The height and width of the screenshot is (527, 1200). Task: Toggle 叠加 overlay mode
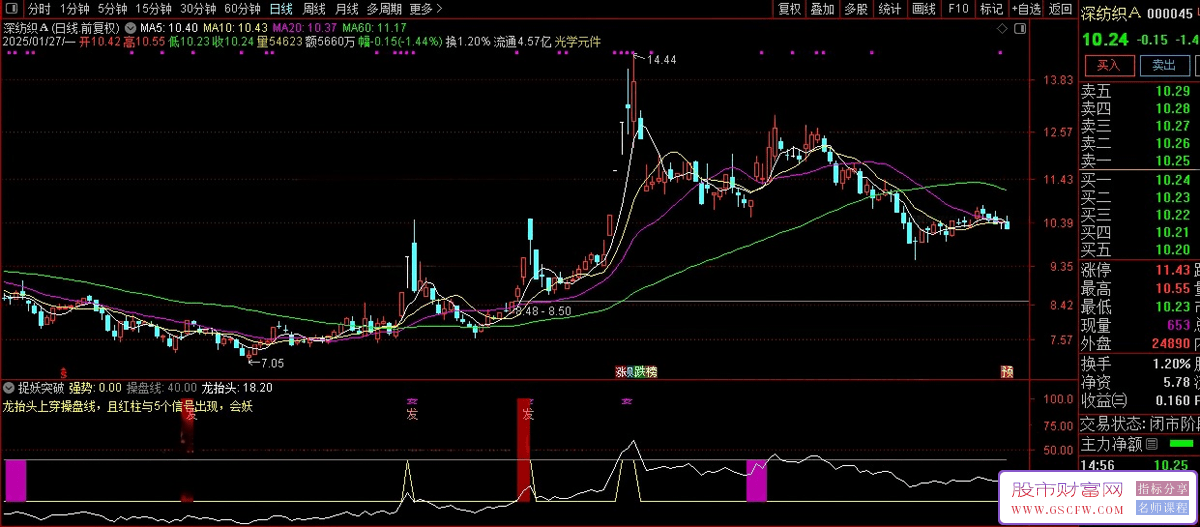822,9
